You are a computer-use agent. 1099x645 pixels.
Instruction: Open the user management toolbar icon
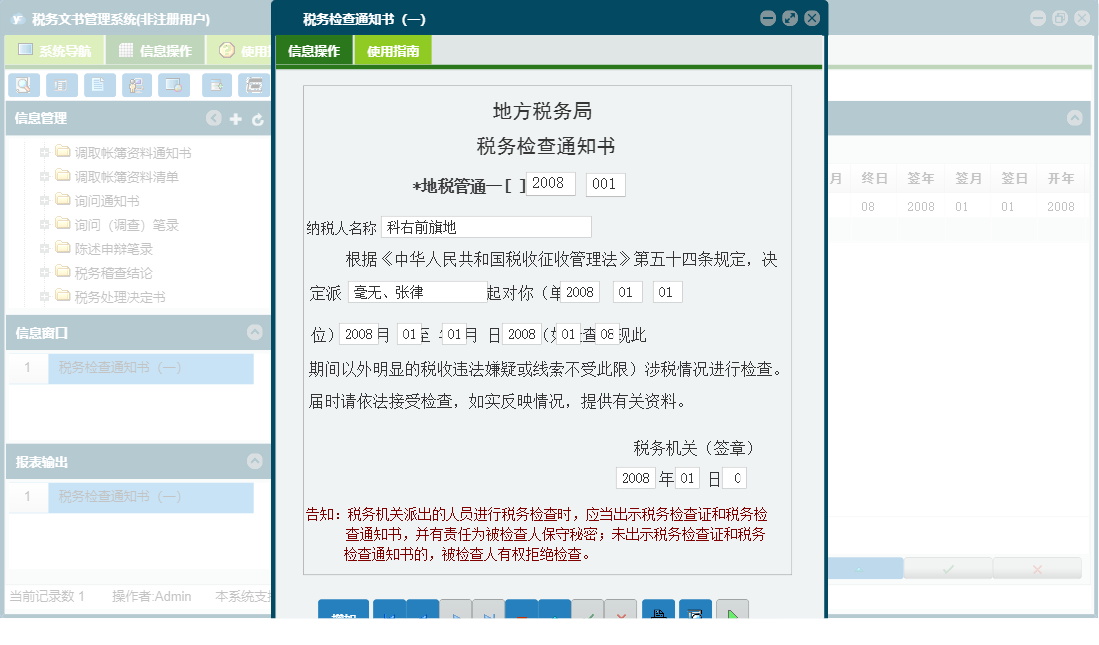[x=134, y=85]
